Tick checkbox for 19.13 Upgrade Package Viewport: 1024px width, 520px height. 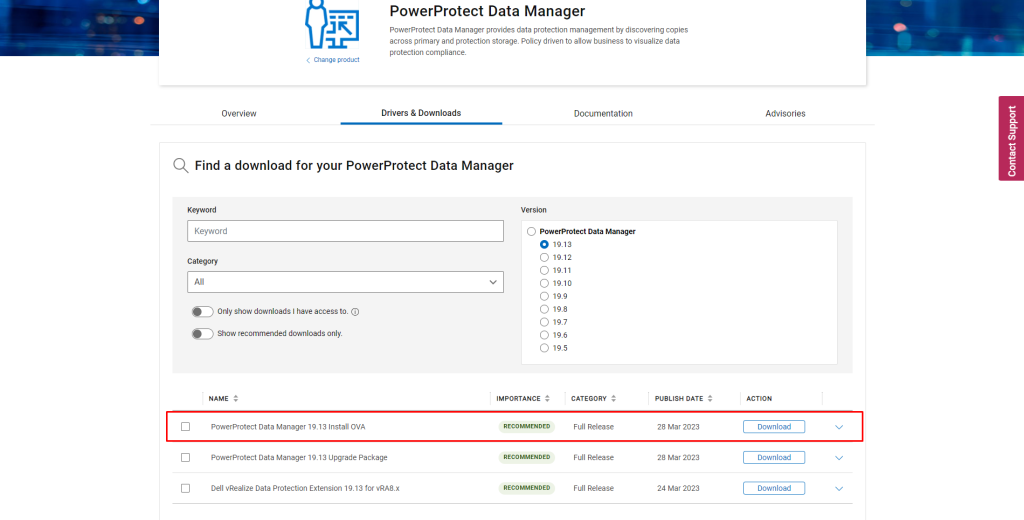point(185,457)
